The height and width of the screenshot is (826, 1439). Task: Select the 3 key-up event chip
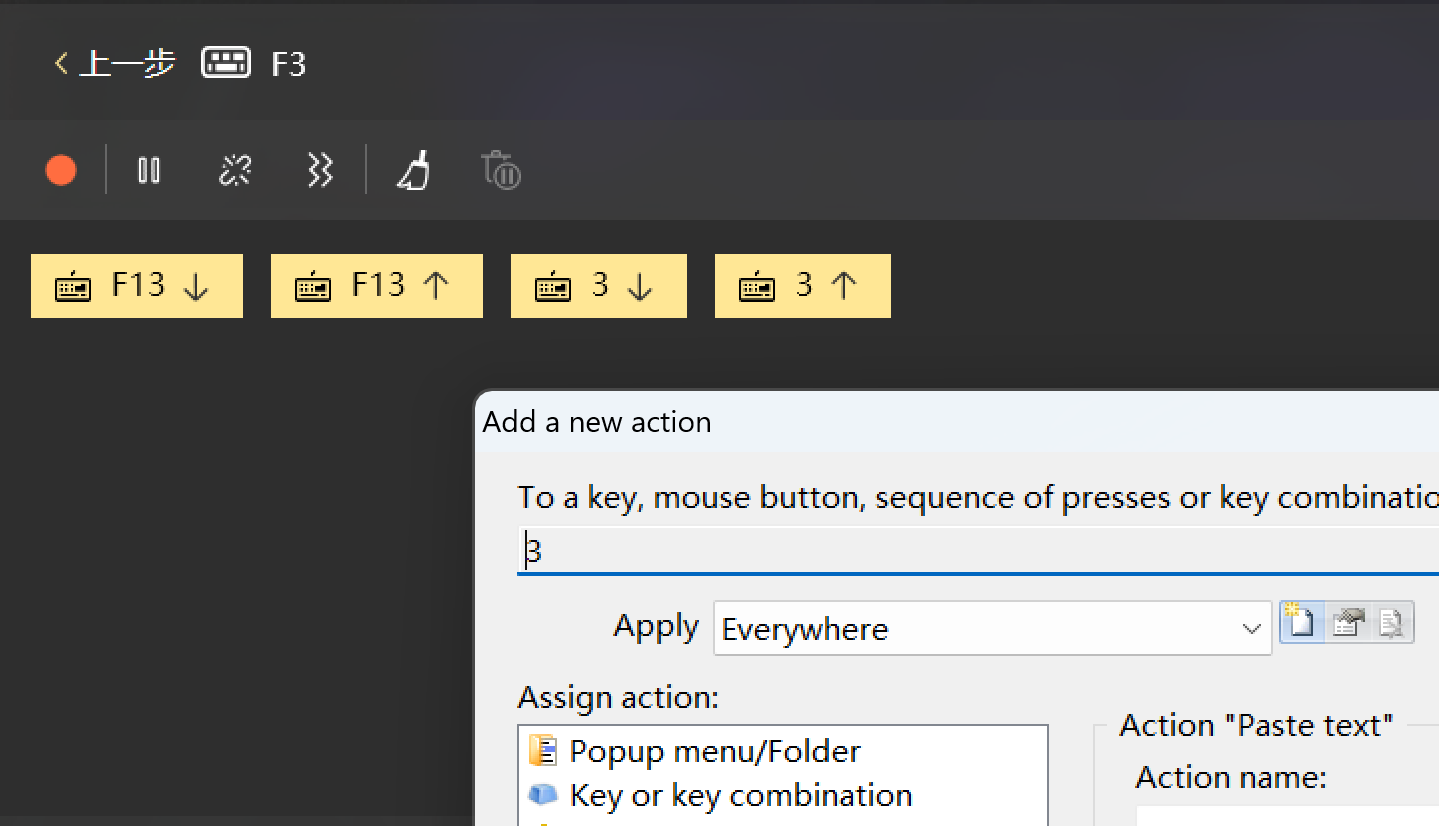803,286
